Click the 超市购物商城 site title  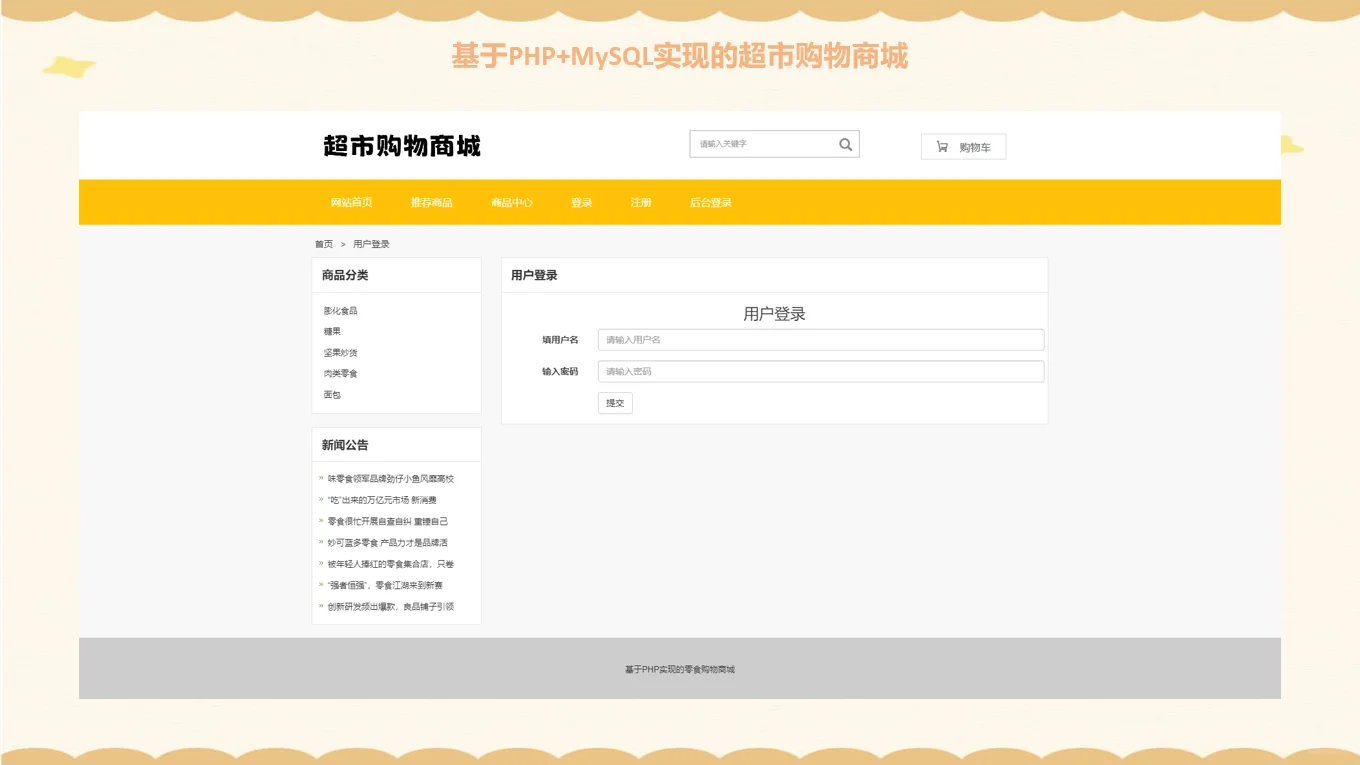coord(400,145)
